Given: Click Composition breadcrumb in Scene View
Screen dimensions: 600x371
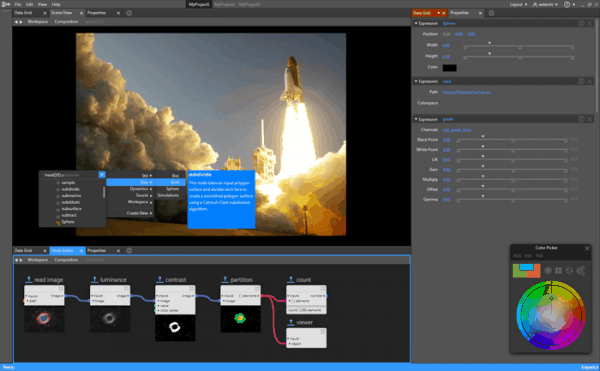Looking at the screenshot, I should (x=66, y=22).
